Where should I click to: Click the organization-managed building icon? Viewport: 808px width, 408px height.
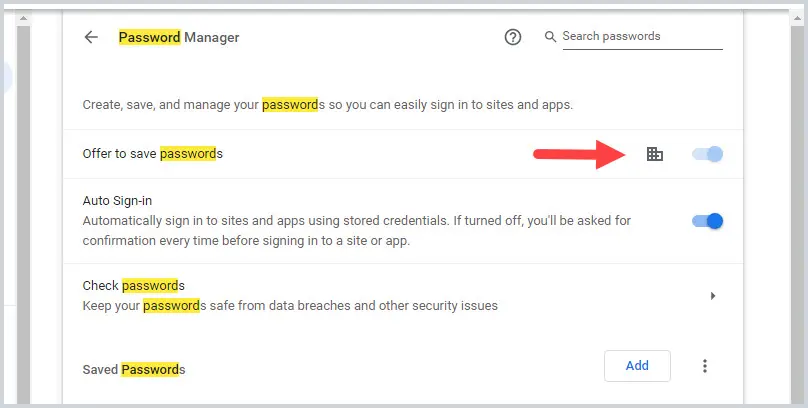tap(654, 154)
